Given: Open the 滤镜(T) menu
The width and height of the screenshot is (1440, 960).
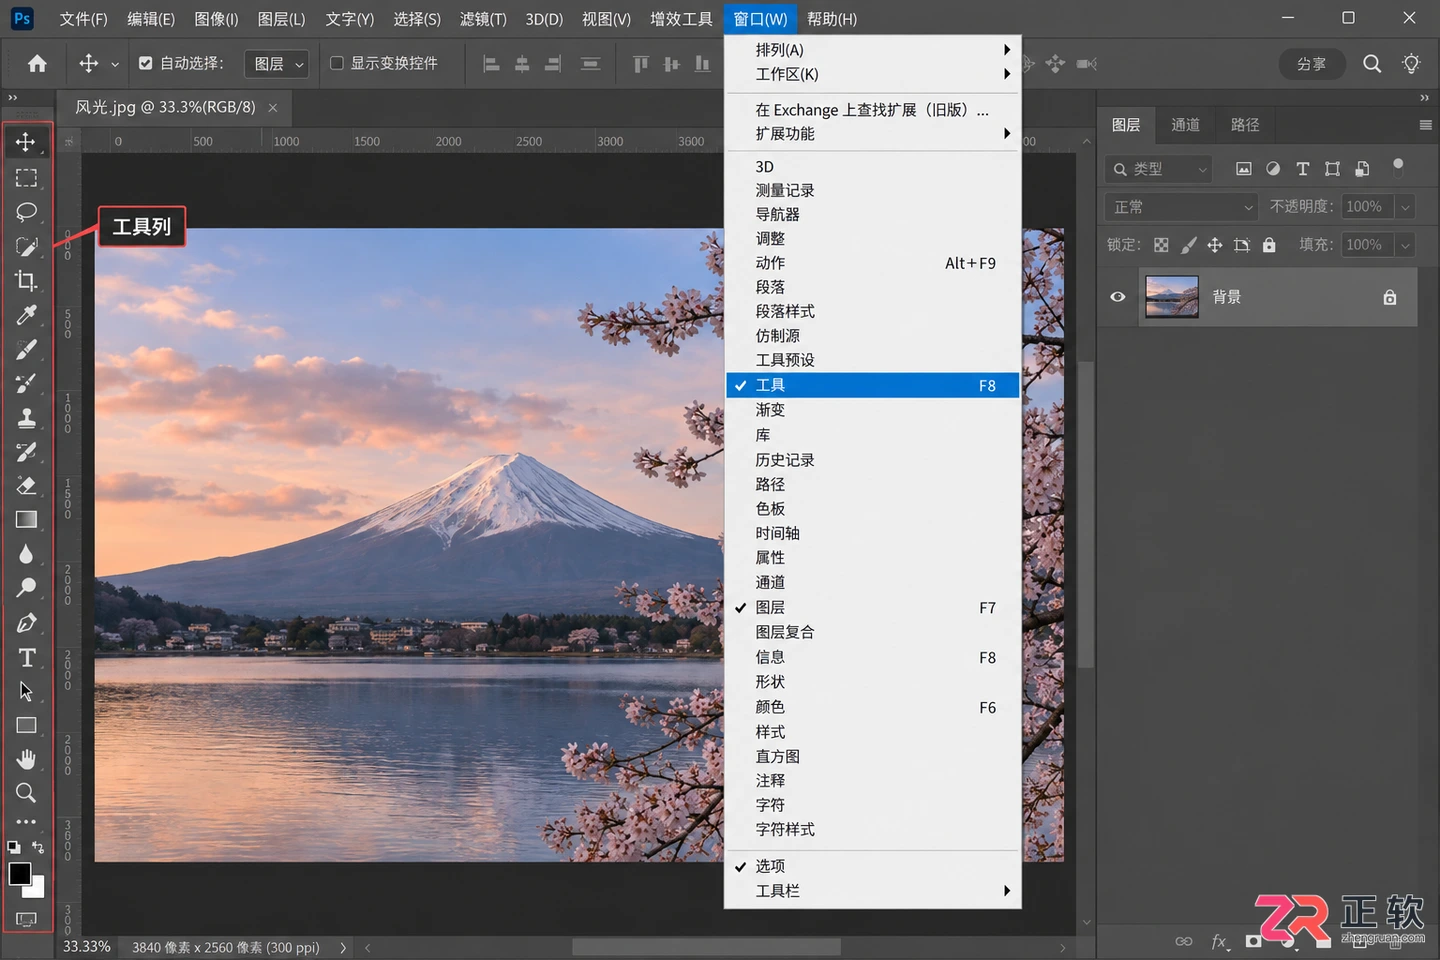Looking at the screenshot, I should pos(483,19).
